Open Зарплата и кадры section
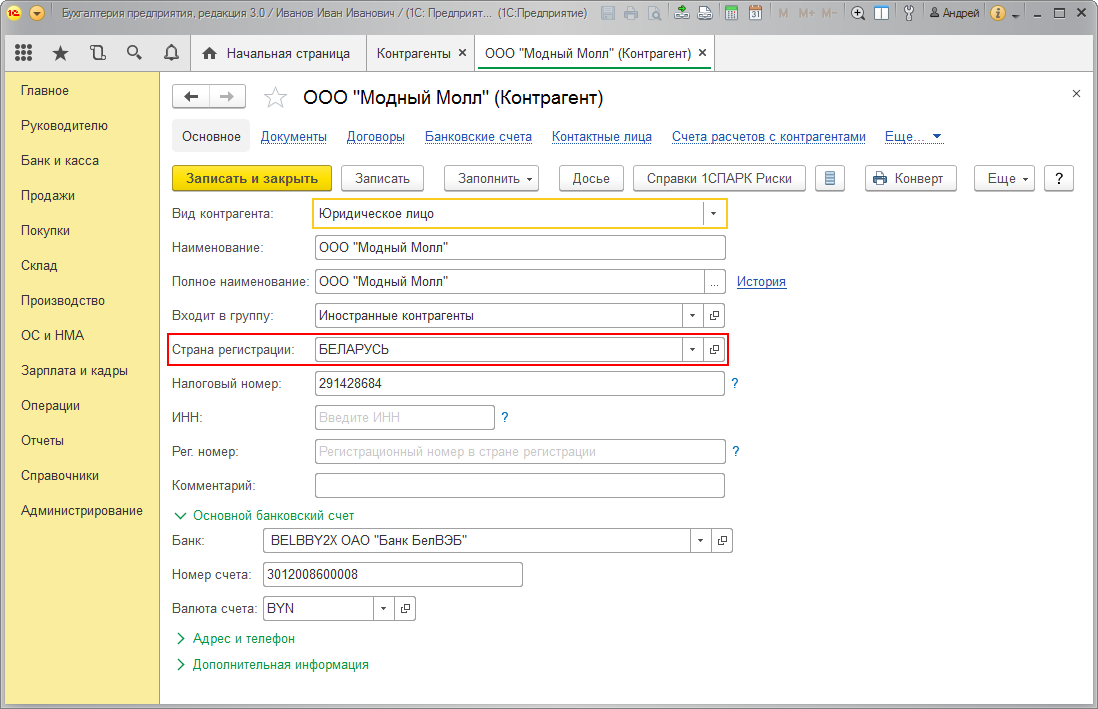Viewport: 1098px width, 709px height. point(74,370)
